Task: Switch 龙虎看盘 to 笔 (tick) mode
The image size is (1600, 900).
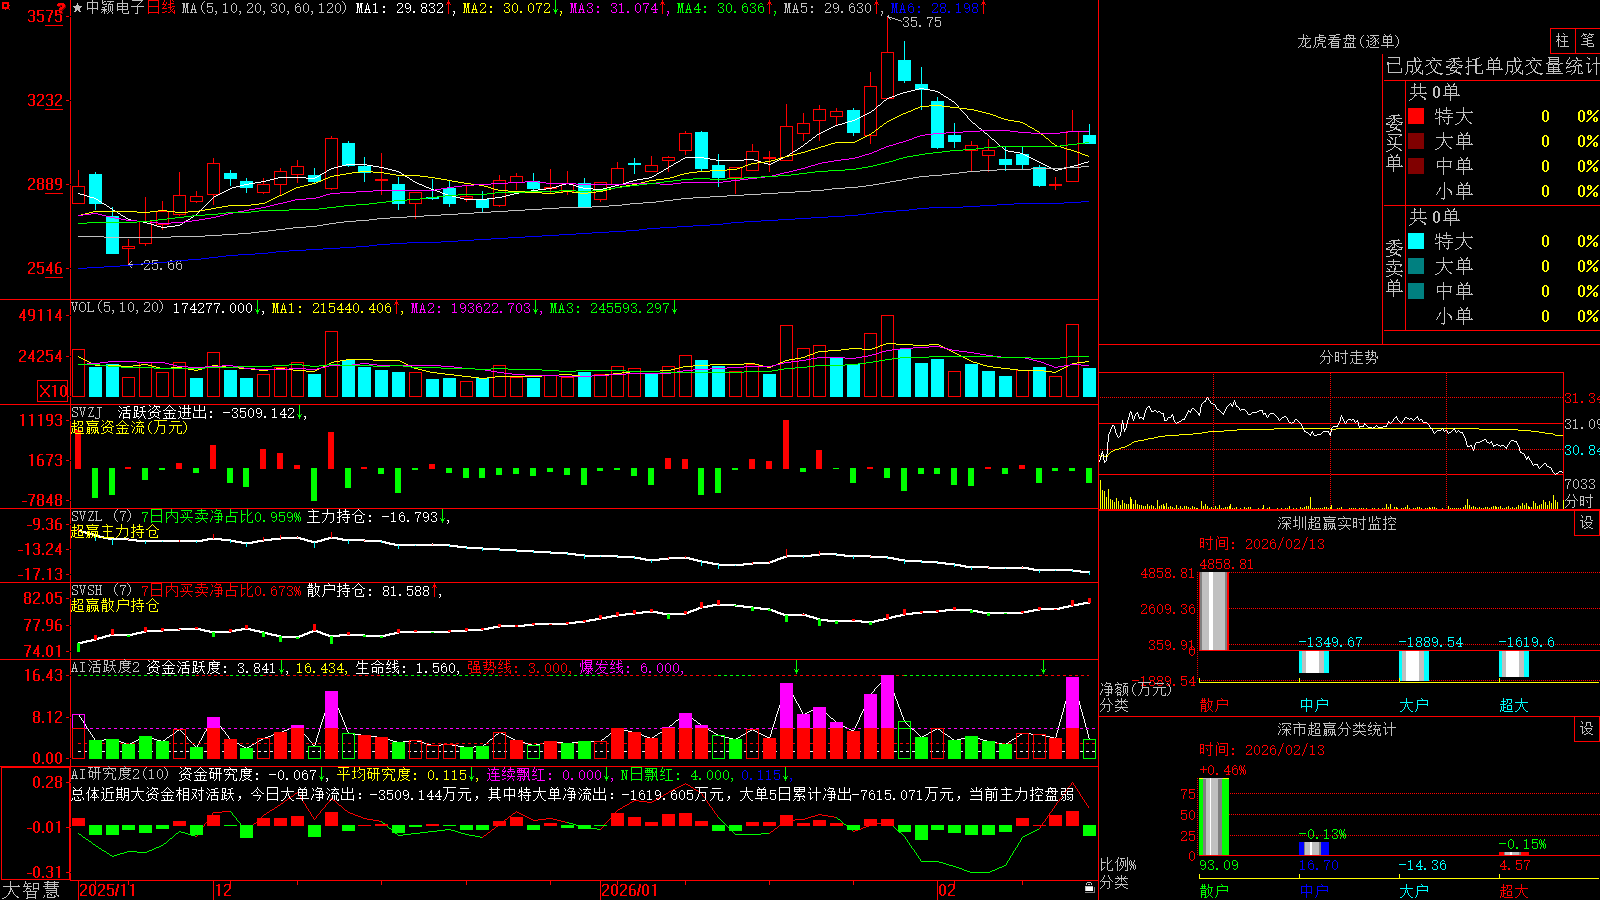Action: (1588, 40)
